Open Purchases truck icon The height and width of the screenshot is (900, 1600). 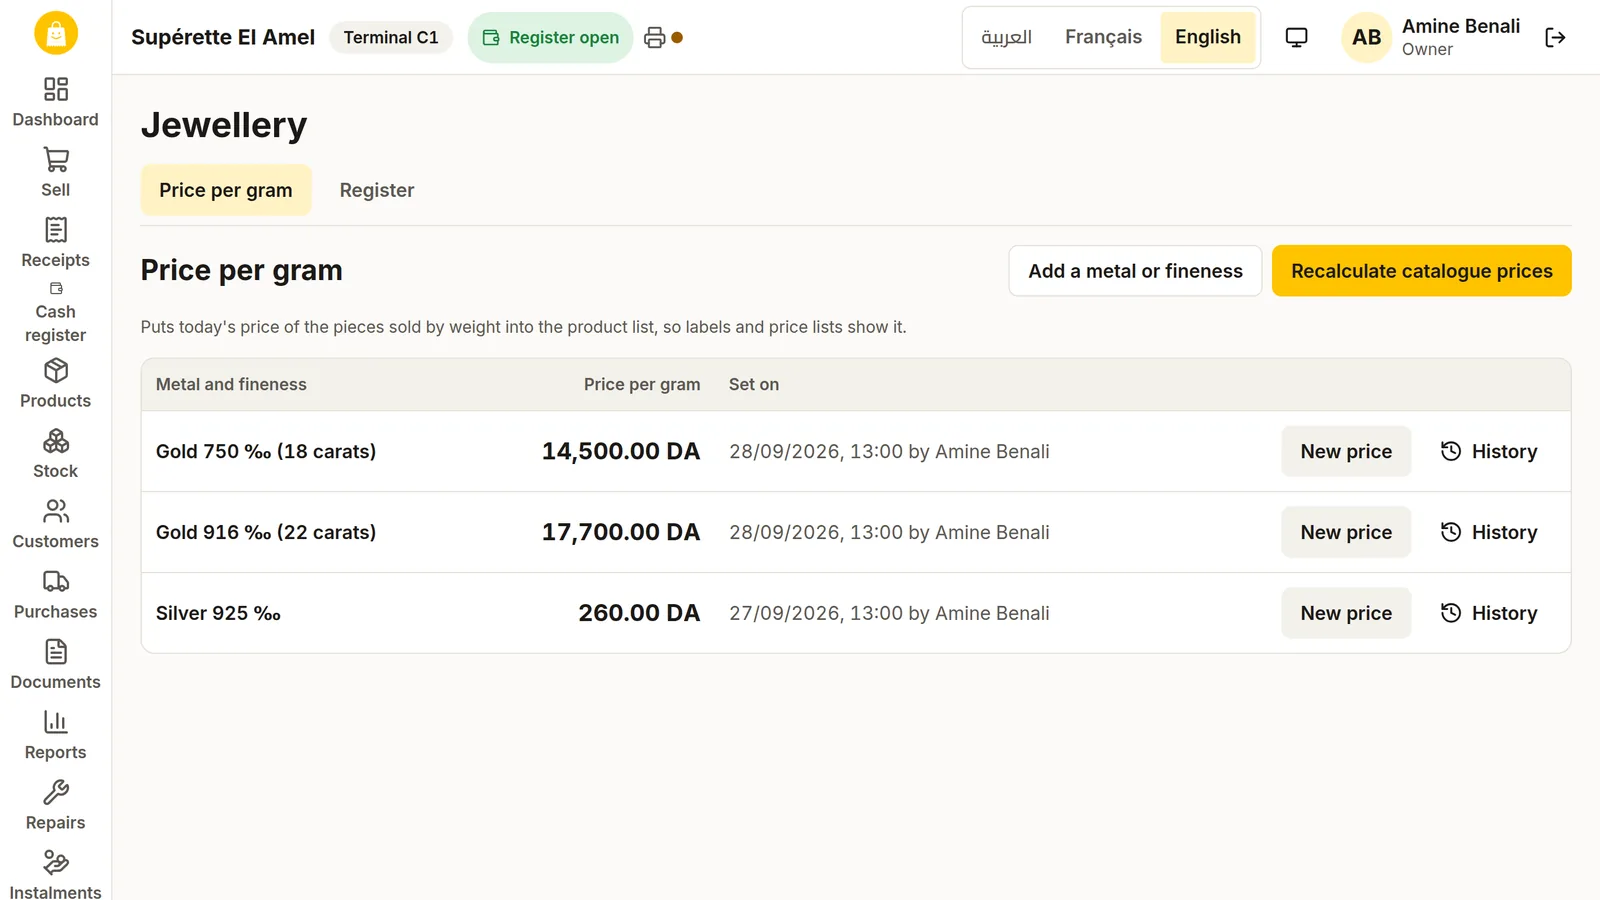point(56,582)
